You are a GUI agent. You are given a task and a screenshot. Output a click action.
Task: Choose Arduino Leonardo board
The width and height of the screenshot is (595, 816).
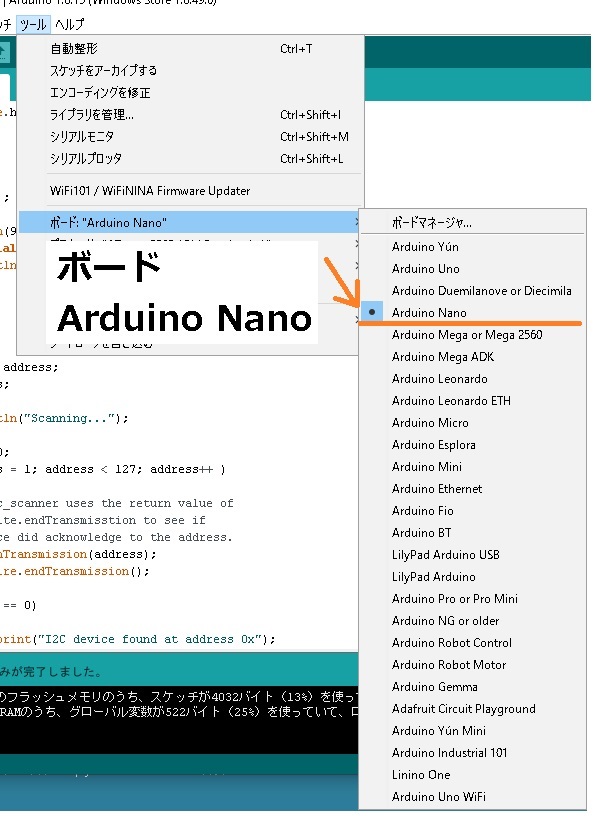coord(473,378)
